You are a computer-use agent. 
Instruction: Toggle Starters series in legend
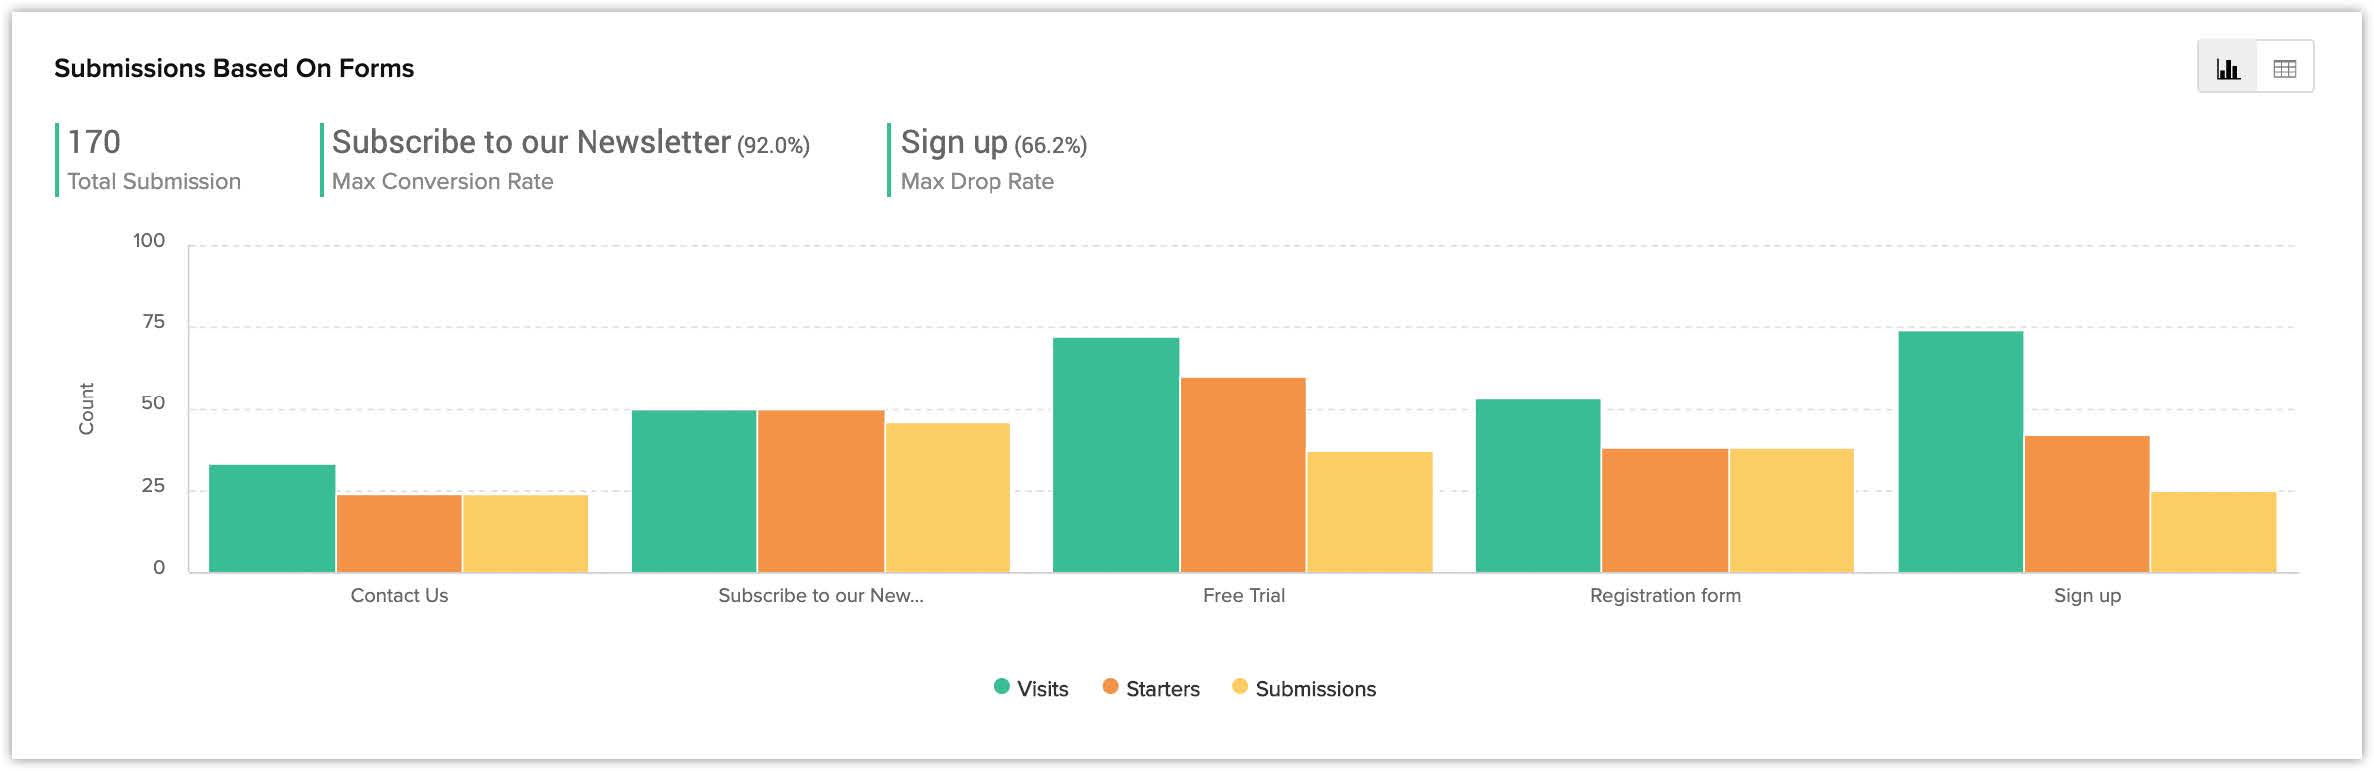coord(1162,689)
